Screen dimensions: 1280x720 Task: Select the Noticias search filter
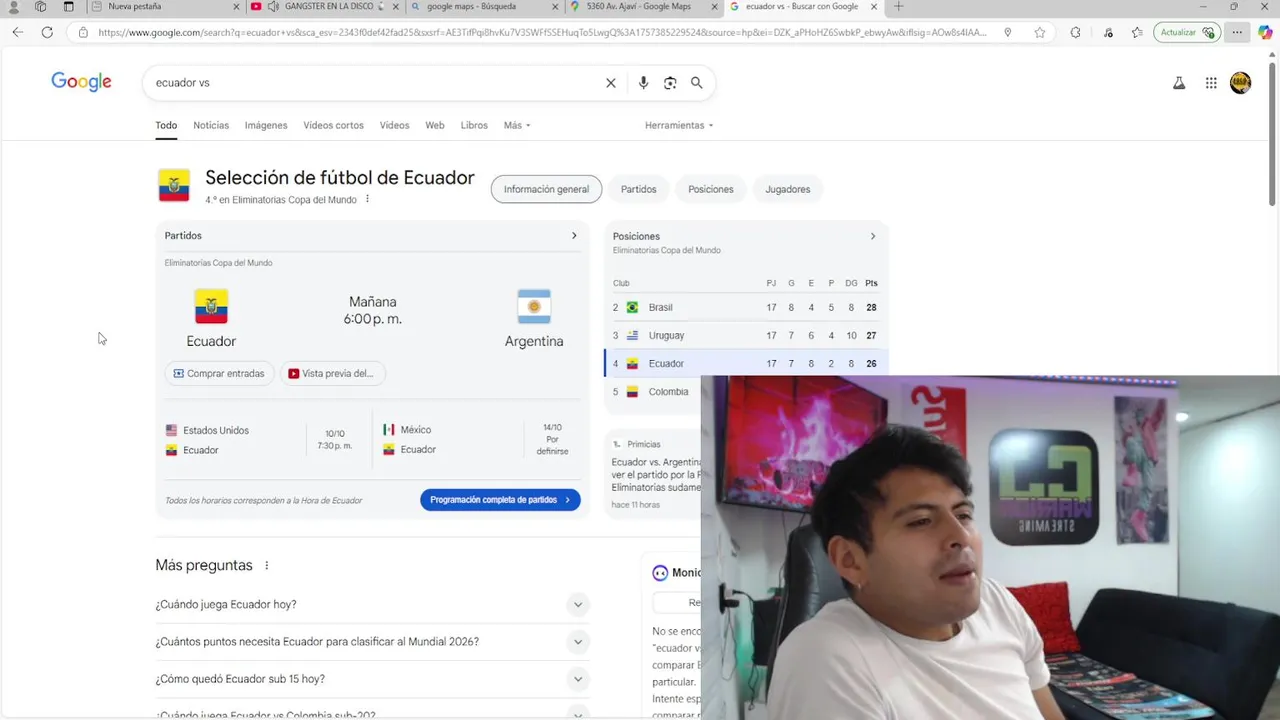coord(211,125)
